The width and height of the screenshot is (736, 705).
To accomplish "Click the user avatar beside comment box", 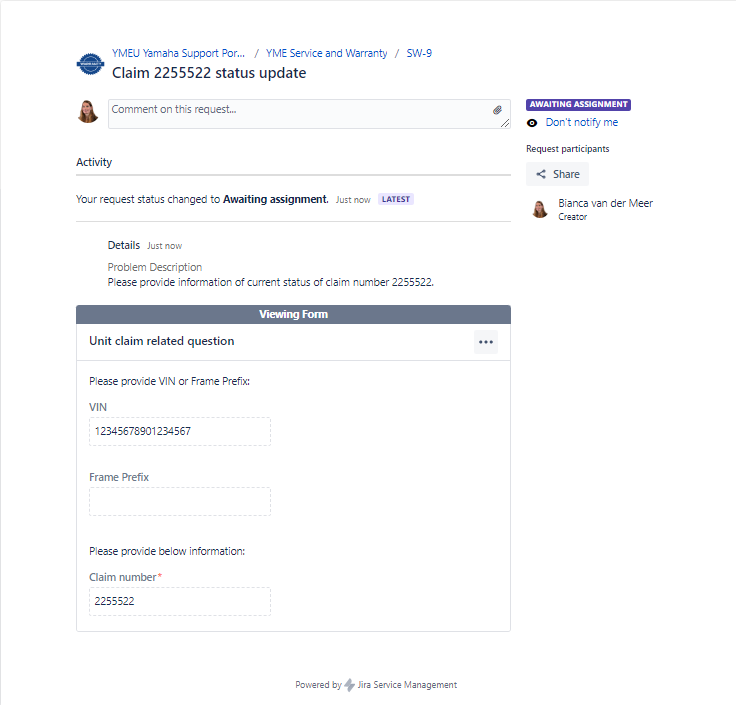I will (x=88, y=112).
